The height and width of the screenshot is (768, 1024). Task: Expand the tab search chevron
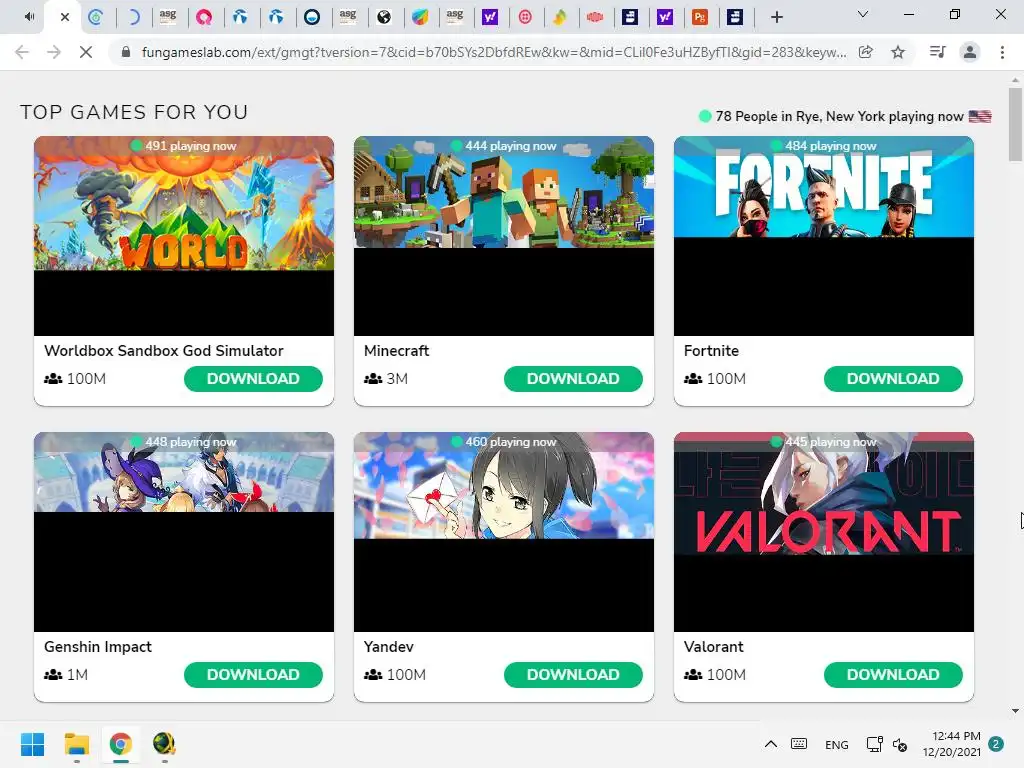[863, 14]
